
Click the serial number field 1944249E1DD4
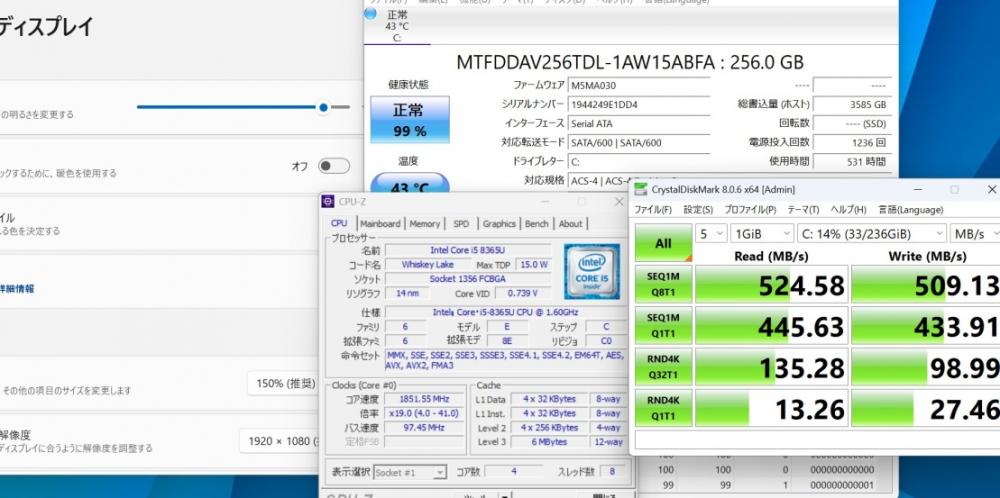click(638, 105)
